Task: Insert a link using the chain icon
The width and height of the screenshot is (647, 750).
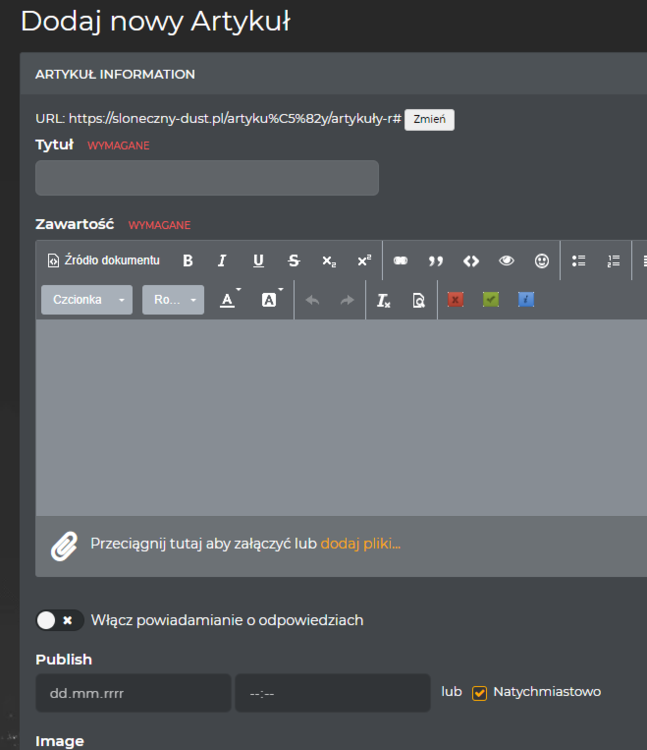Action: pyautogui.click(x=400, y=261)
